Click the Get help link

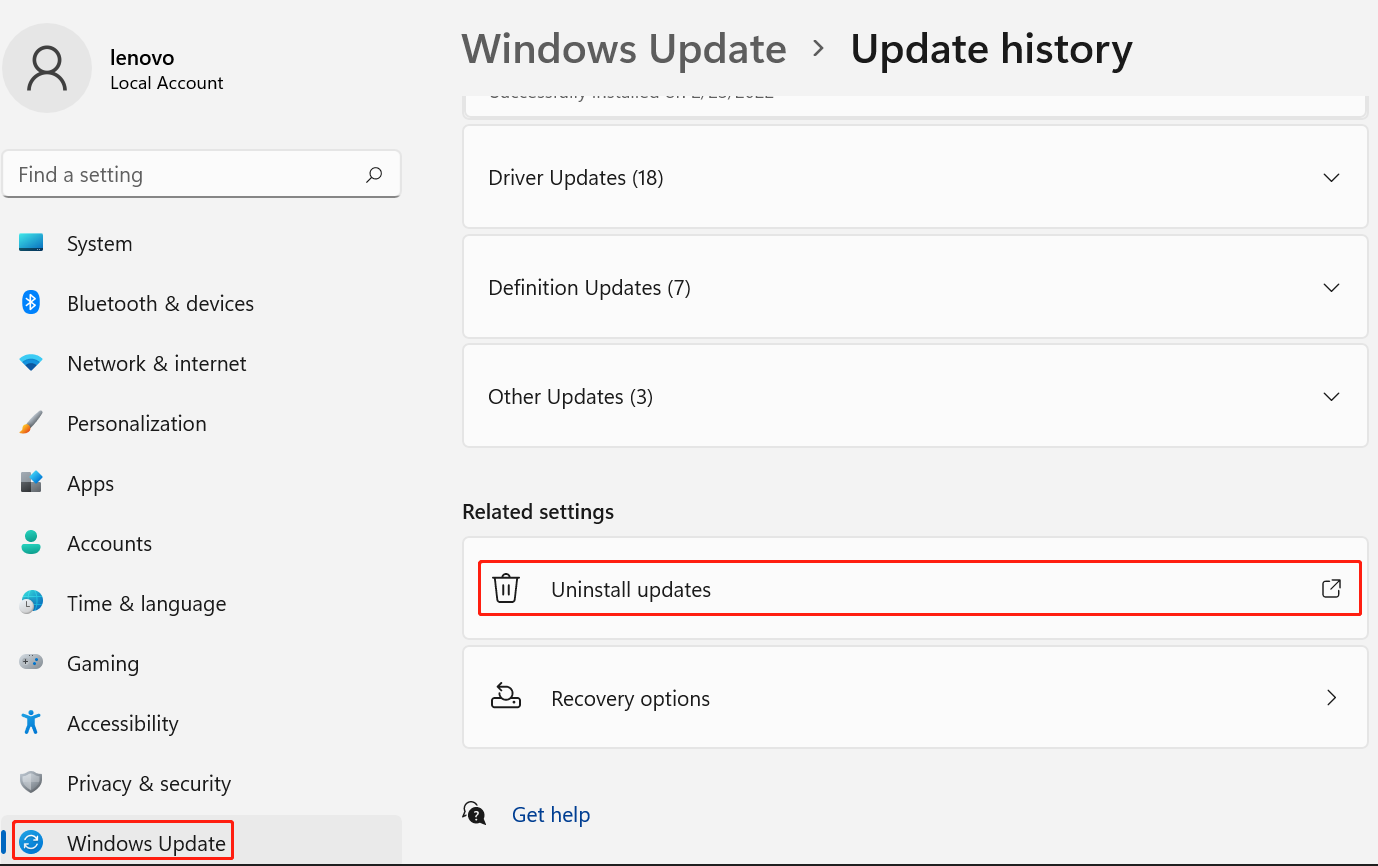click(551, 814)
